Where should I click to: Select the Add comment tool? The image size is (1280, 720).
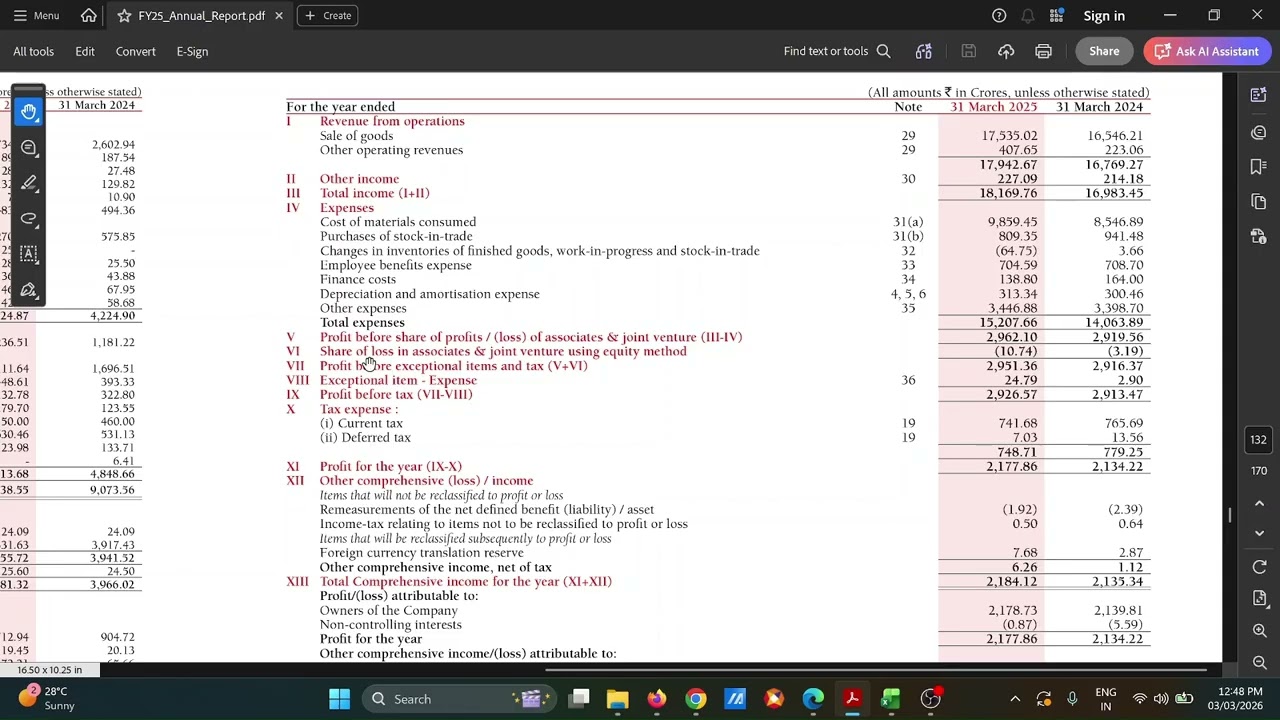click(29, 148)
